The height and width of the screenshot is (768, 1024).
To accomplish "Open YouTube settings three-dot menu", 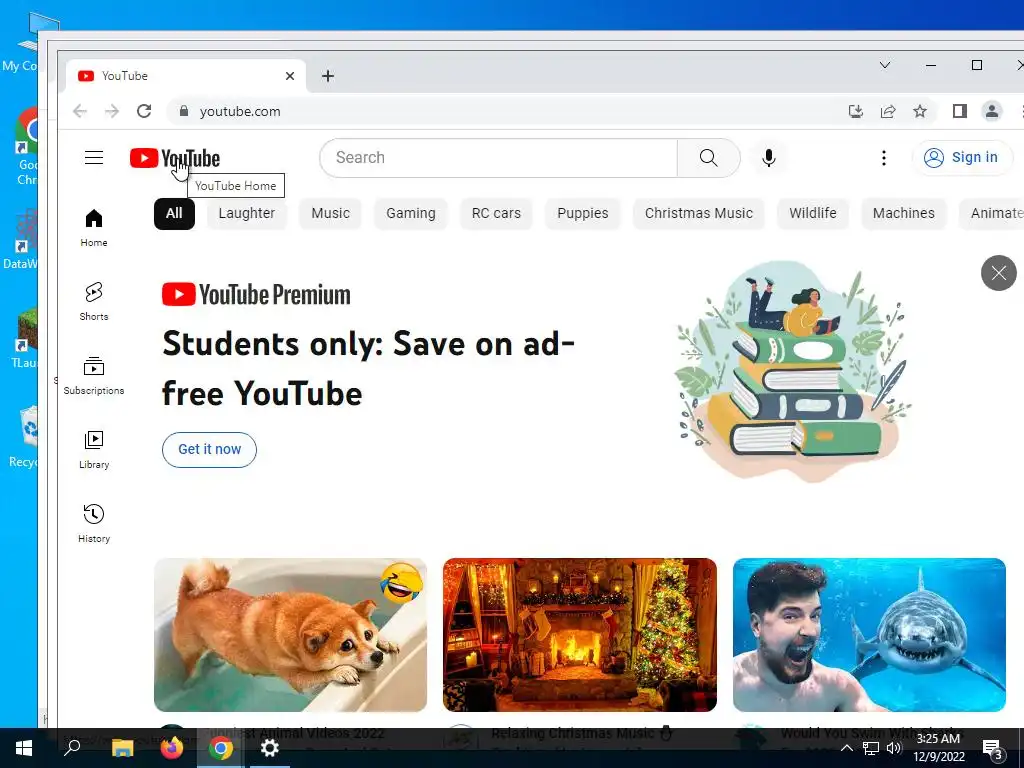I will point(884,157).
